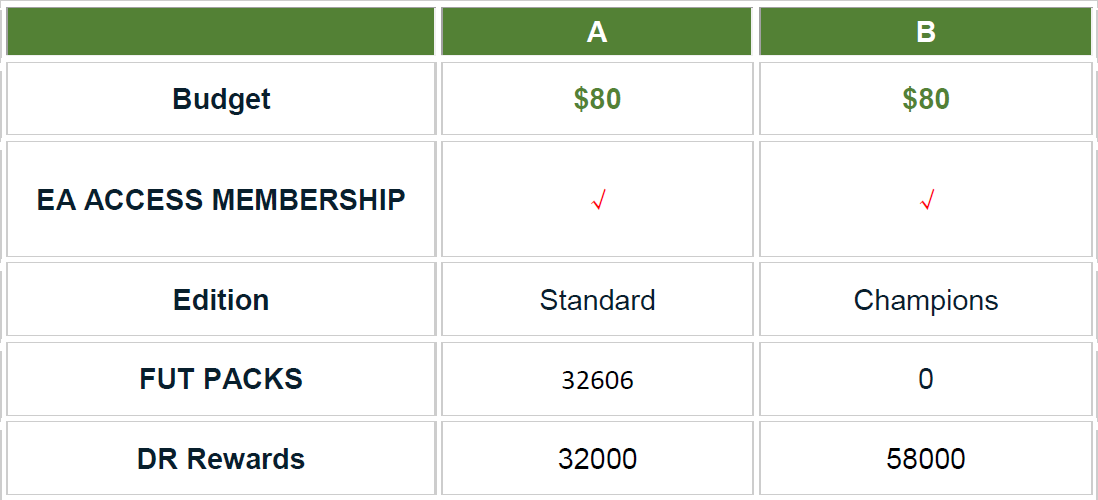Select the 32000 DR Rewards value
This screenshot has height=500, width=1098.
[597, 459]
